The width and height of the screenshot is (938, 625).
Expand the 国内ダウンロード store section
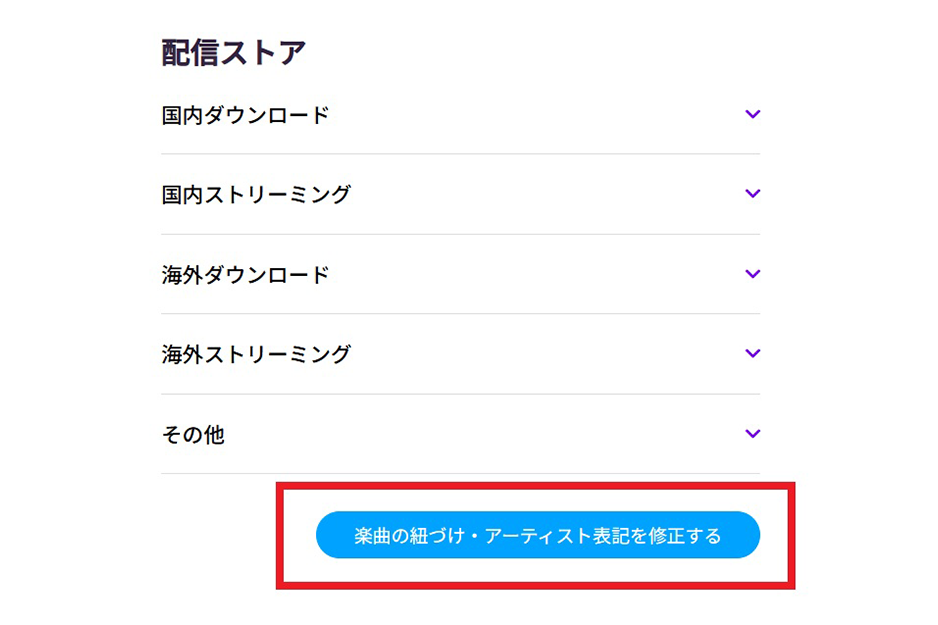tap(460, 115)
